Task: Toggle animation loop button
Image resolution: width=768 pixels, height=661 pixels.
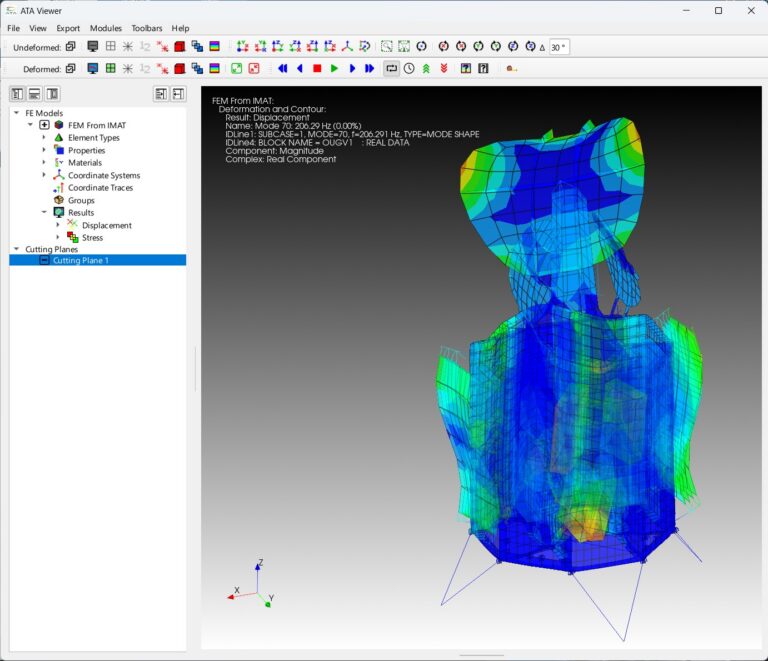Action: point(391,69)
